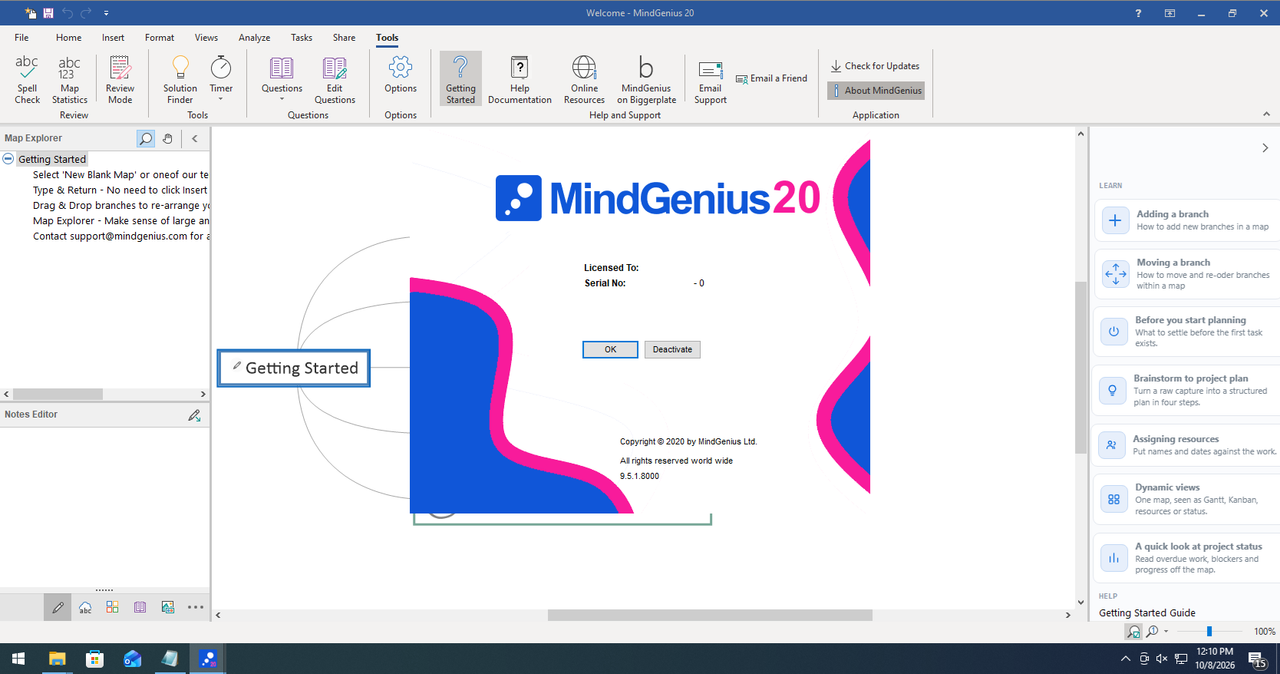Viewport: 1280px width, 674px height.
Task: Switch on Review Mode
Action: [x=120, y=80]
